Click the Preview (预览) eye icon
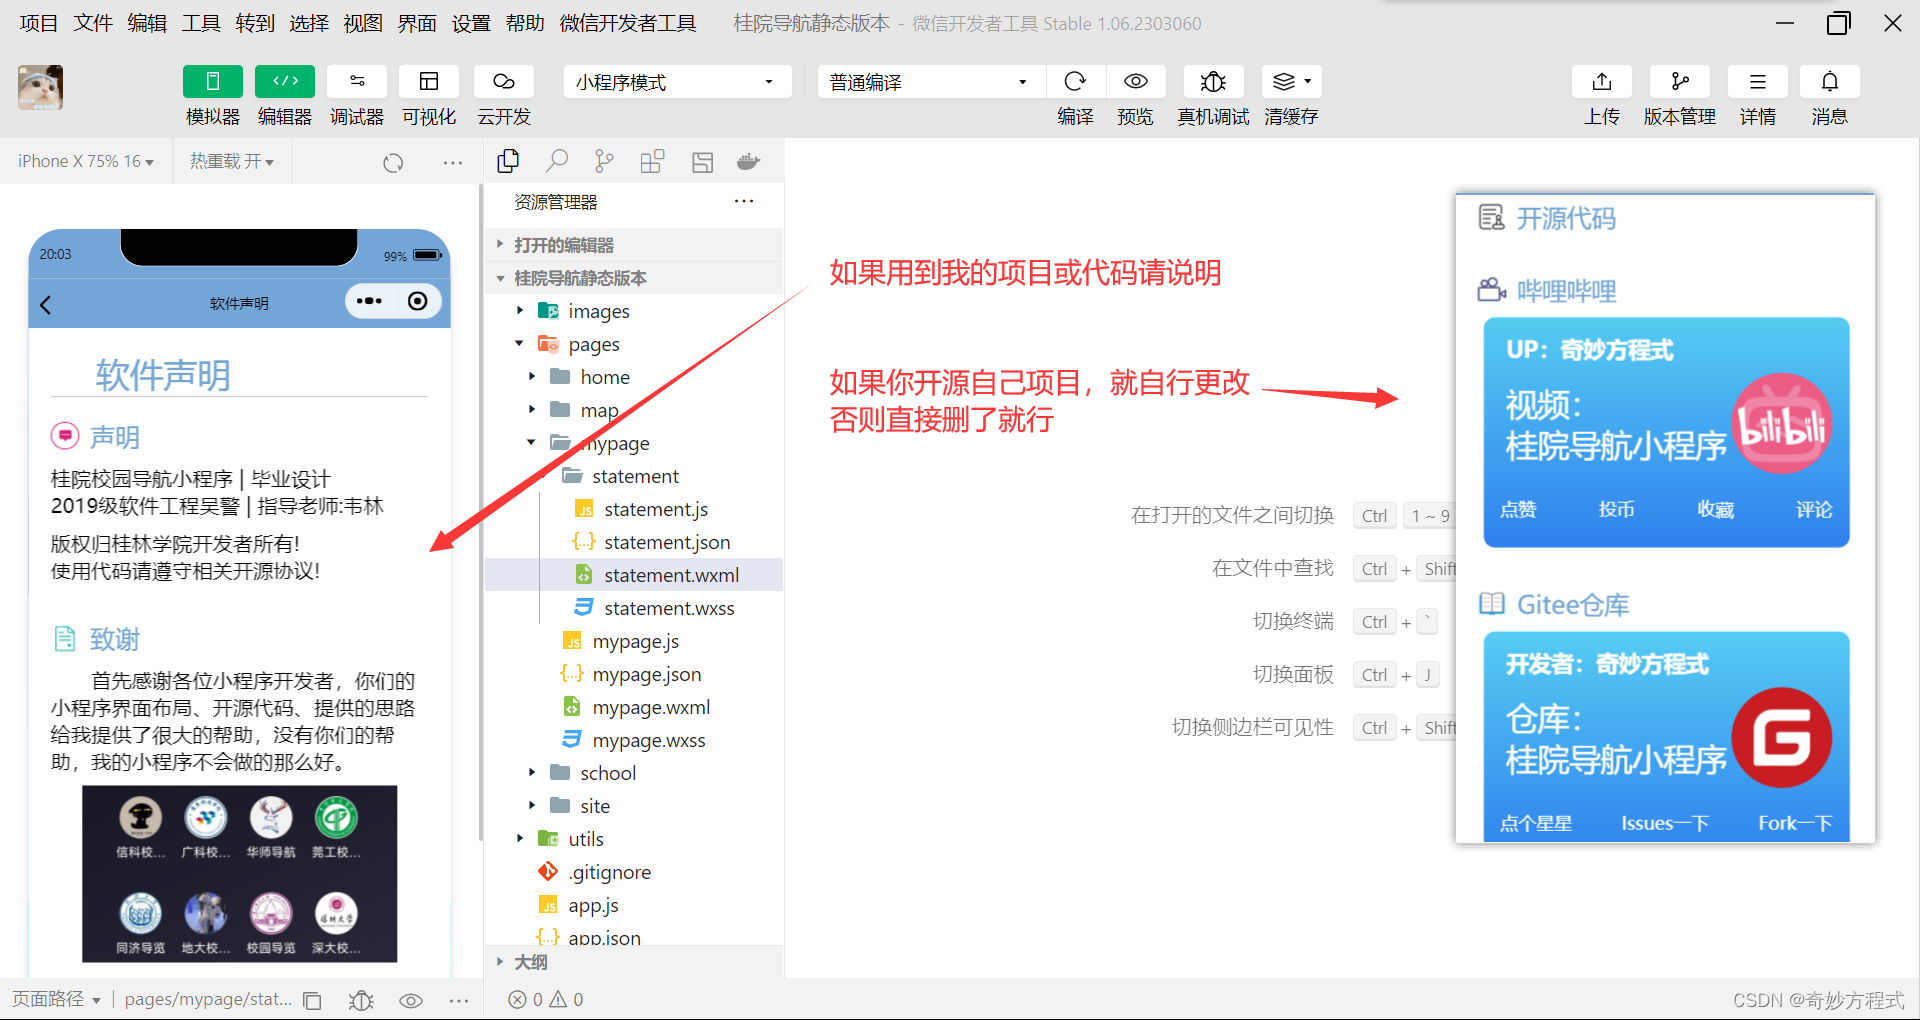Viewport: 1920px width, 1020px height. (x=1135, y=81)
